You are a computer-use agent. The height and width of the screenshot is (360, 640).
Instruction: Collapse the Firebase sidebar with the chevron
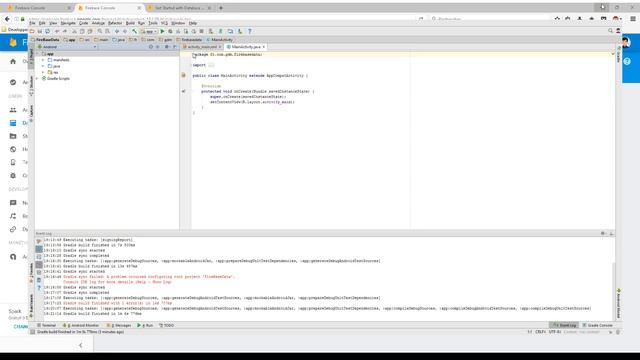coord(80,345)
